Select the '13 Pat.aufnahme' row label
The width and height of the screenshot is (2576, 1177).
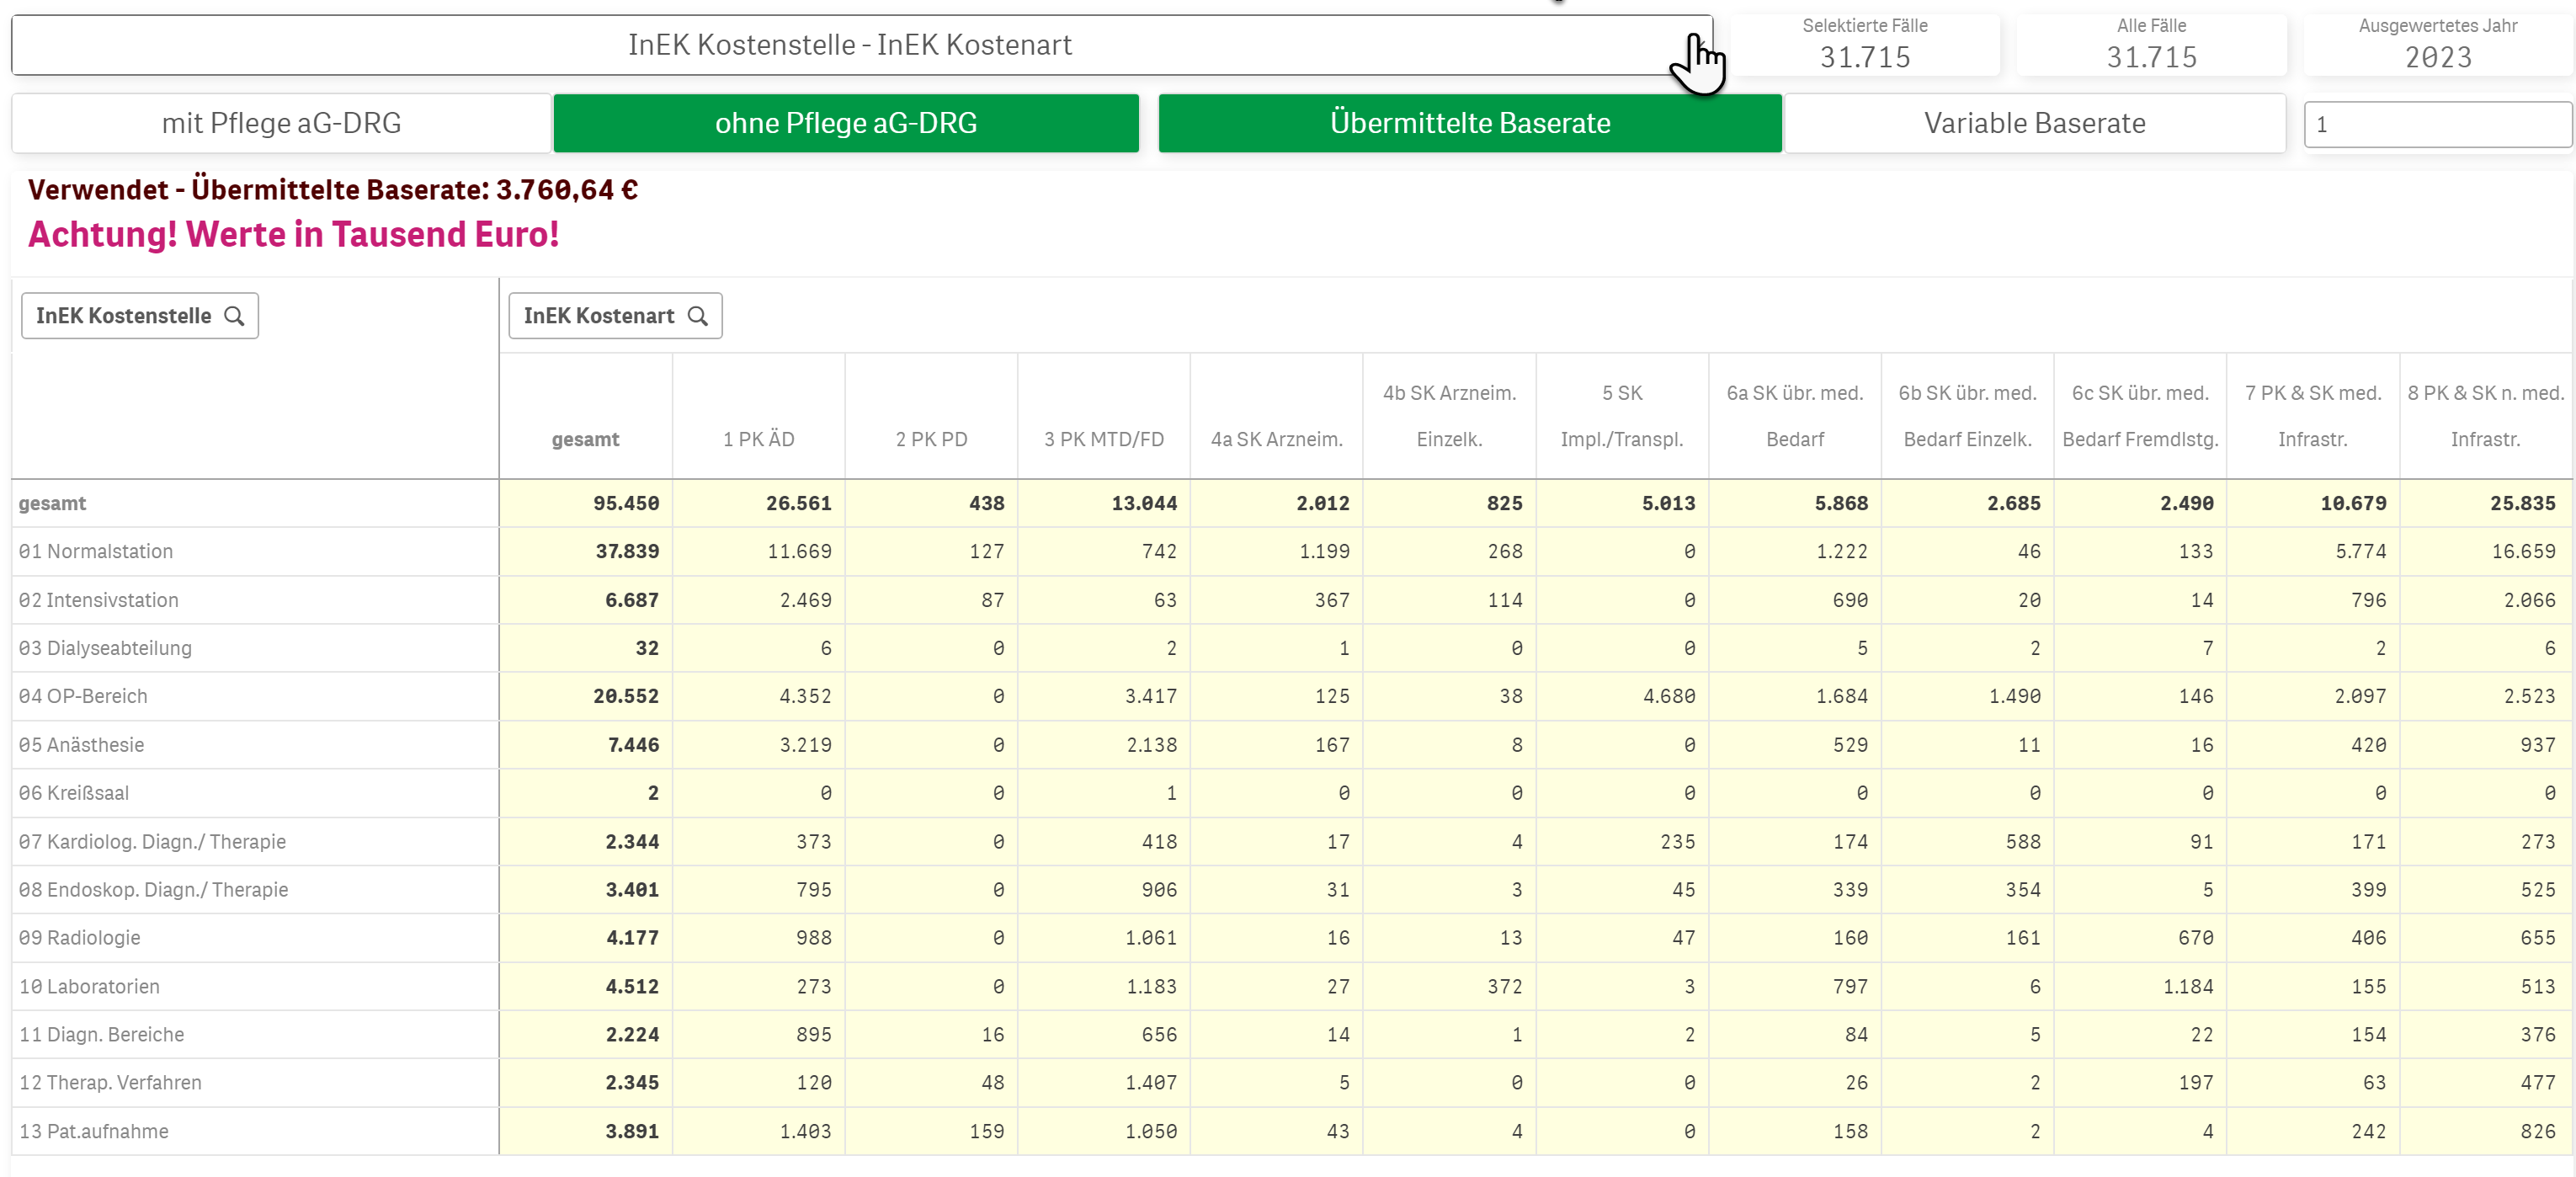click(x=94, y=1131)
